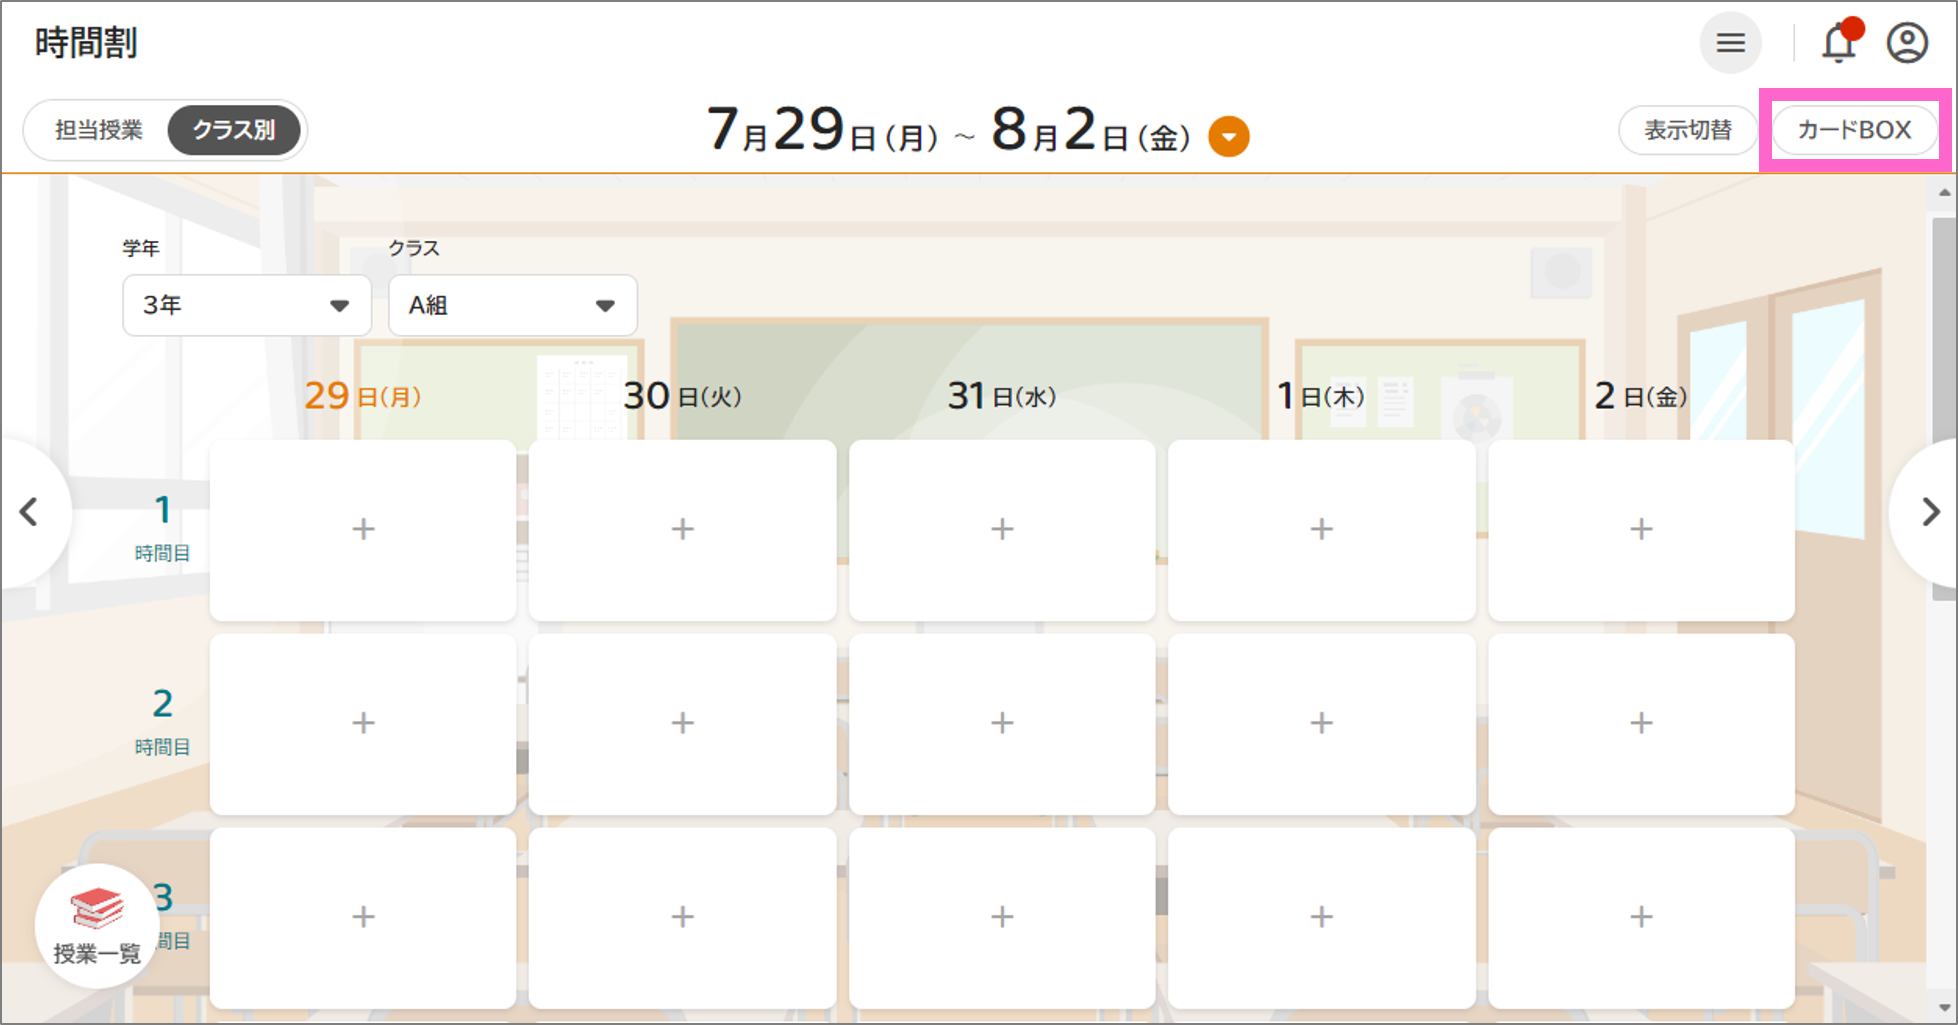Image resolution: width=1958 pixels, height=1025 pixels.
Task: Add lesson to Tuesday 30 second period
Action: click(682, 723)
